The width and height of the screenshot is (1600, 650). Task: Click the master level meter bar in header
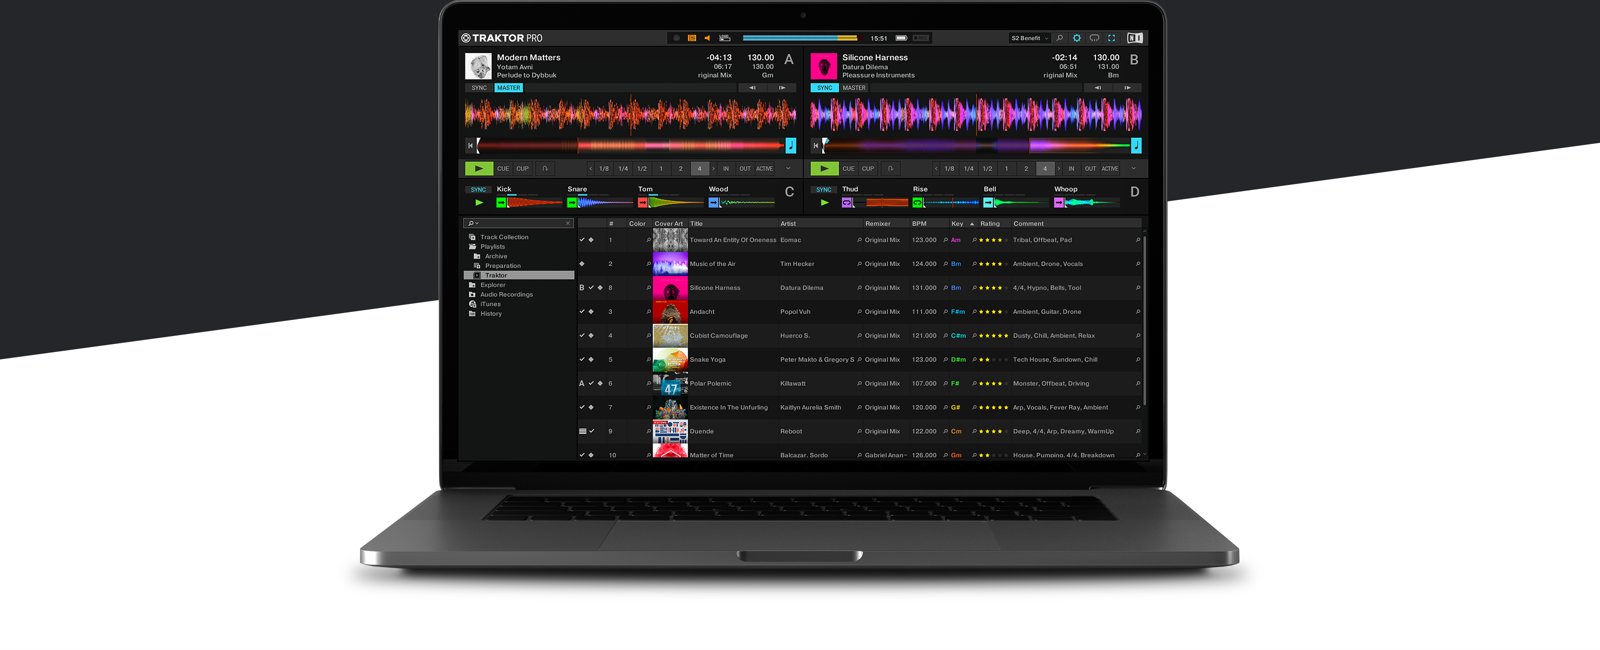(x=800, y=38)
